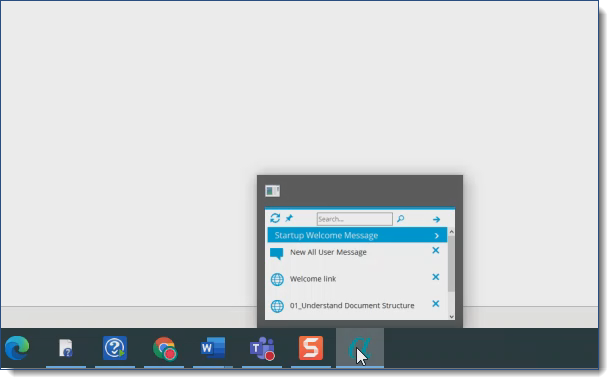Click into the Search field

tap(354, 219)
